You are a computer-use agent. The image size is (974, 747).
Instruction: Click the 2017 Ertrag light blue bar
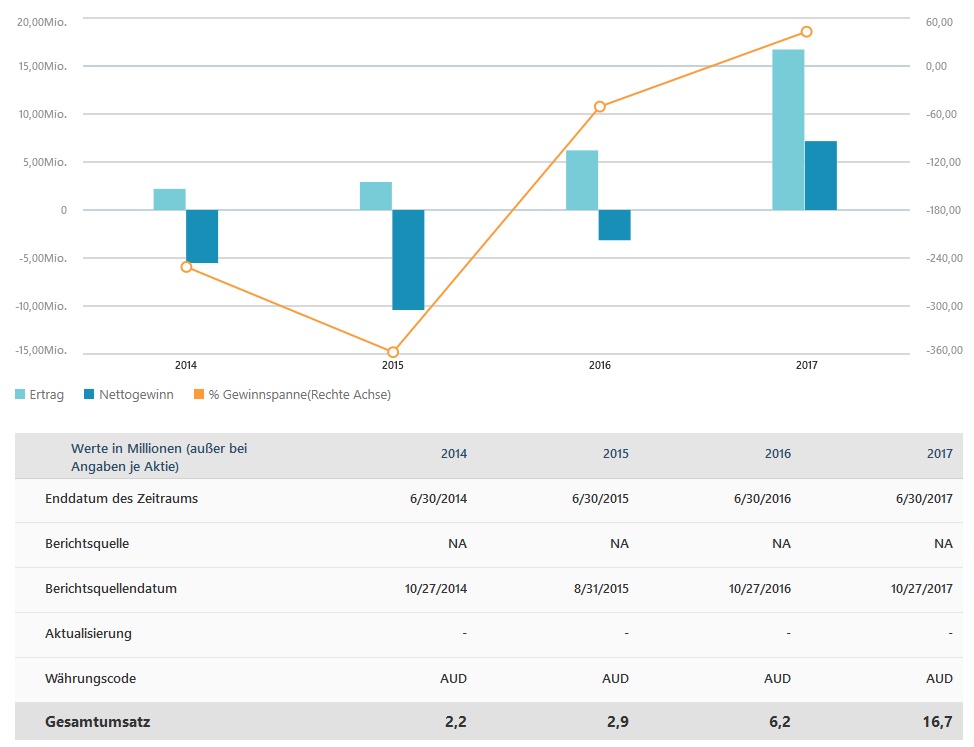(788, 130)
